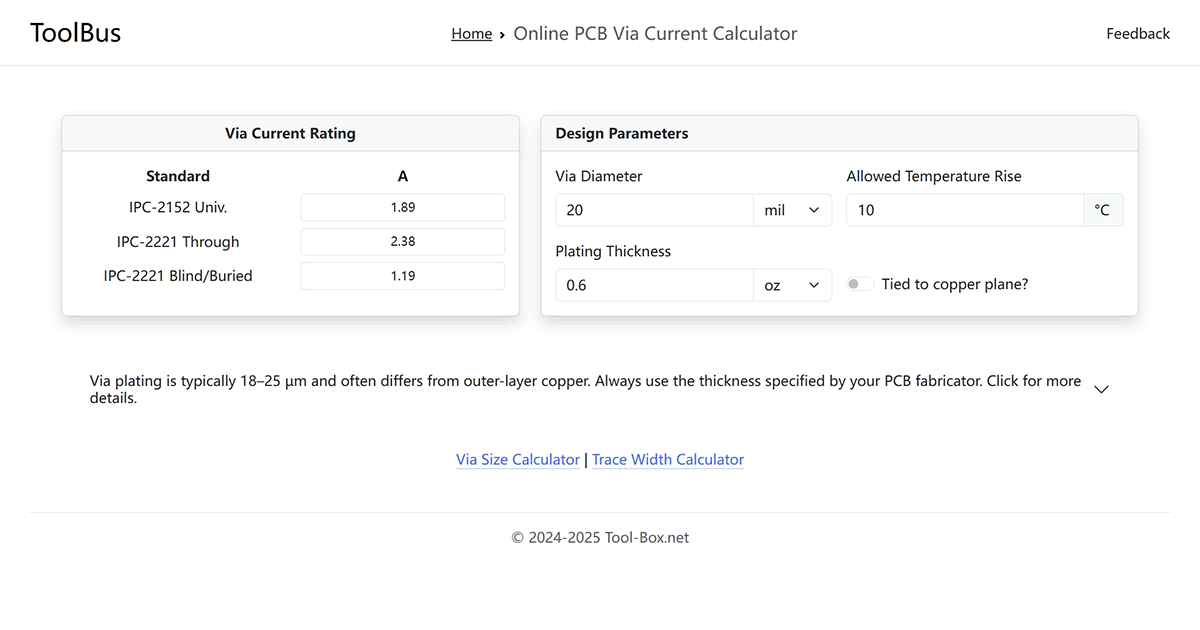Screen dimensions: 1200x630
Task: Click the Via Current Rating panel header
Action: [x=290, y=132]
